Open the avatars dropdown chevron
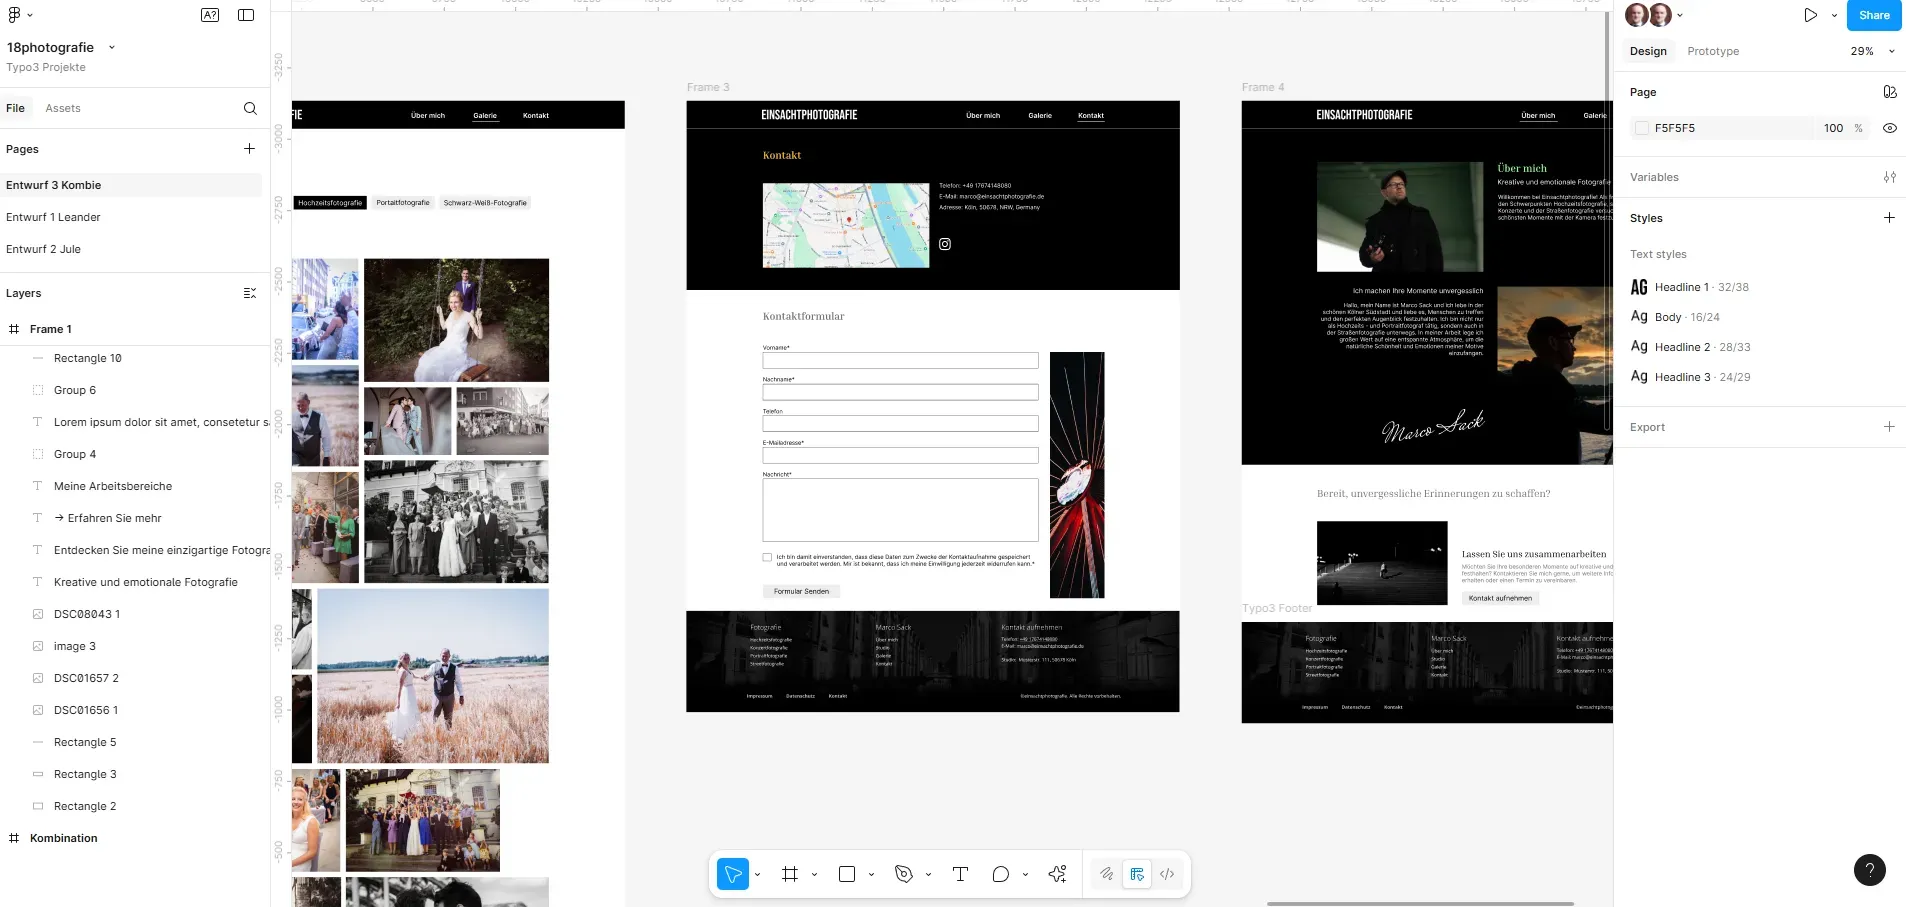 [1679, 15]
